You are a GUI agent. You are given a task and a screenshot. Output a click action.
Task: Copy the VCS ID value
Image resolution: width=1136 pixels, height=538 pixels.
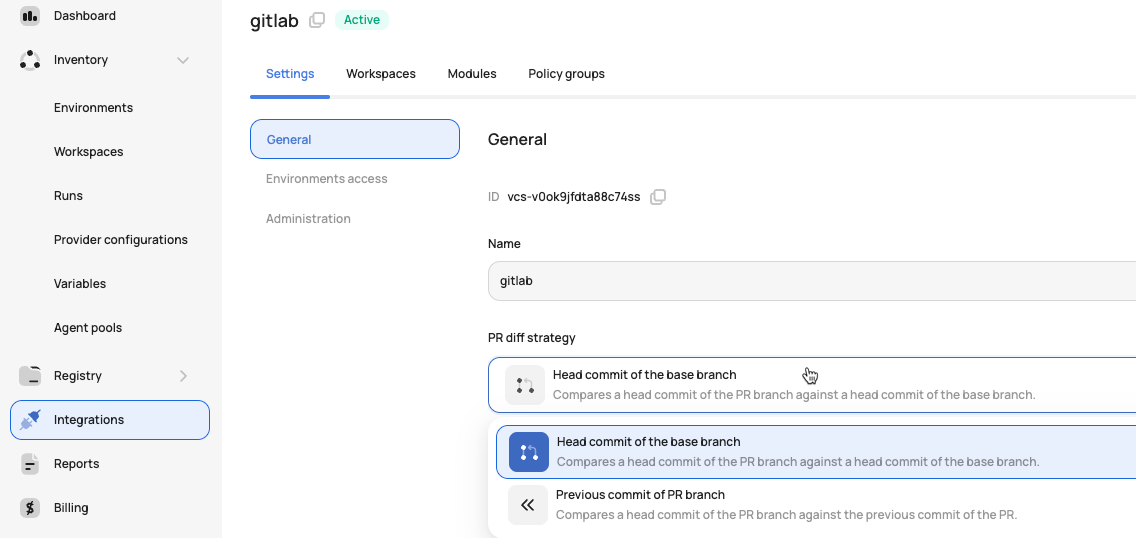[658, 197]
